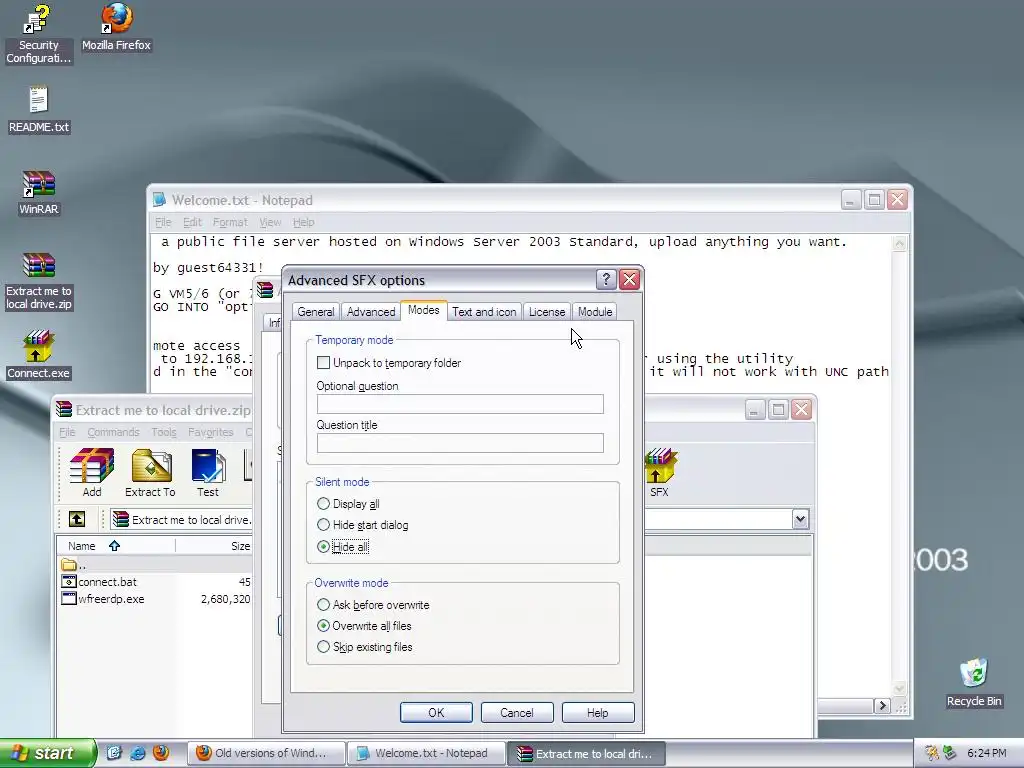Click the SFX toolbar icon in WinRAR
The width and height of the screenshot is (1024, 768).
coord(660,473)
